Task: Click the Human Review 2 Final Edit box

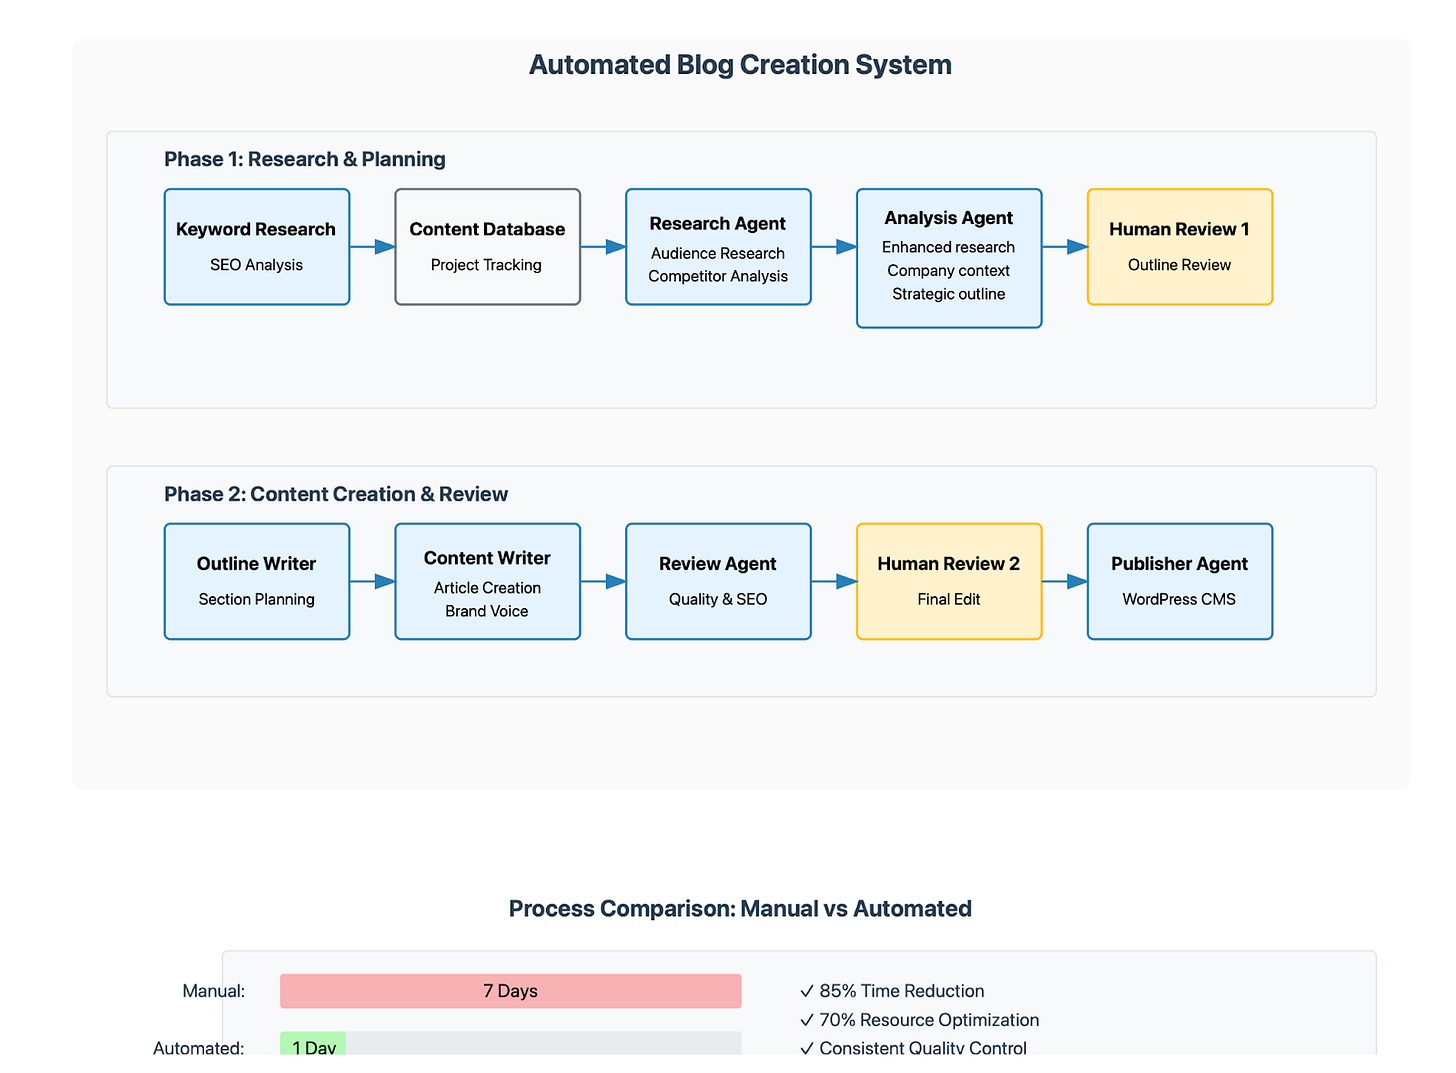Action: 948,581
